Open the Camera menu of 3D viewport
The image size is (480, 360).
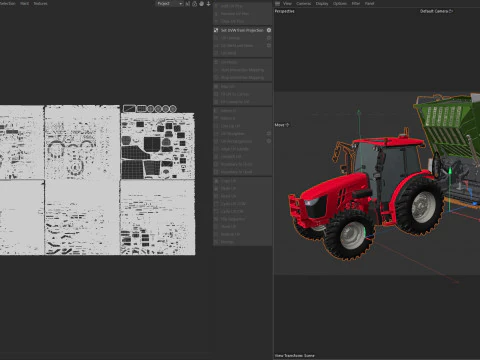[303, 4]
